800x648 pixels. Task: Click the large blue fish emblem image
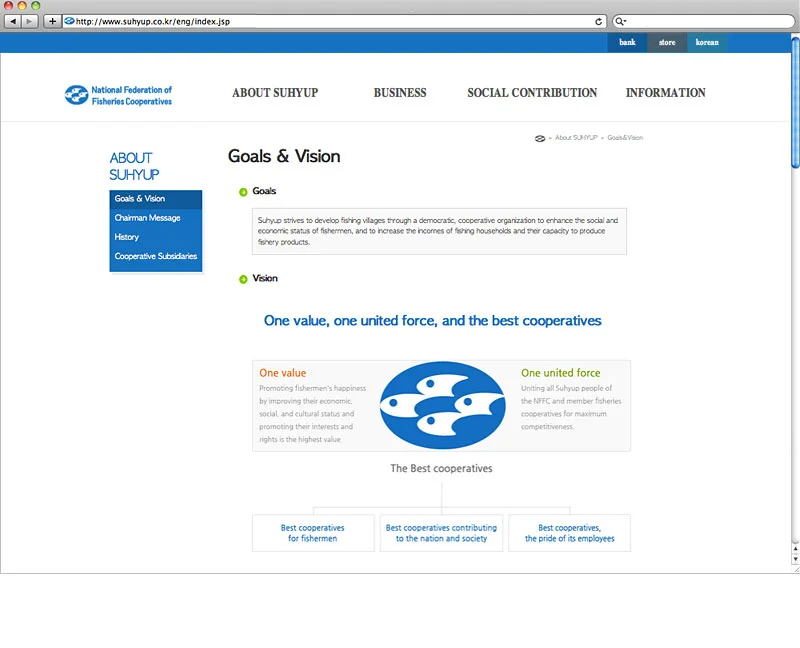tap(442, 406)
